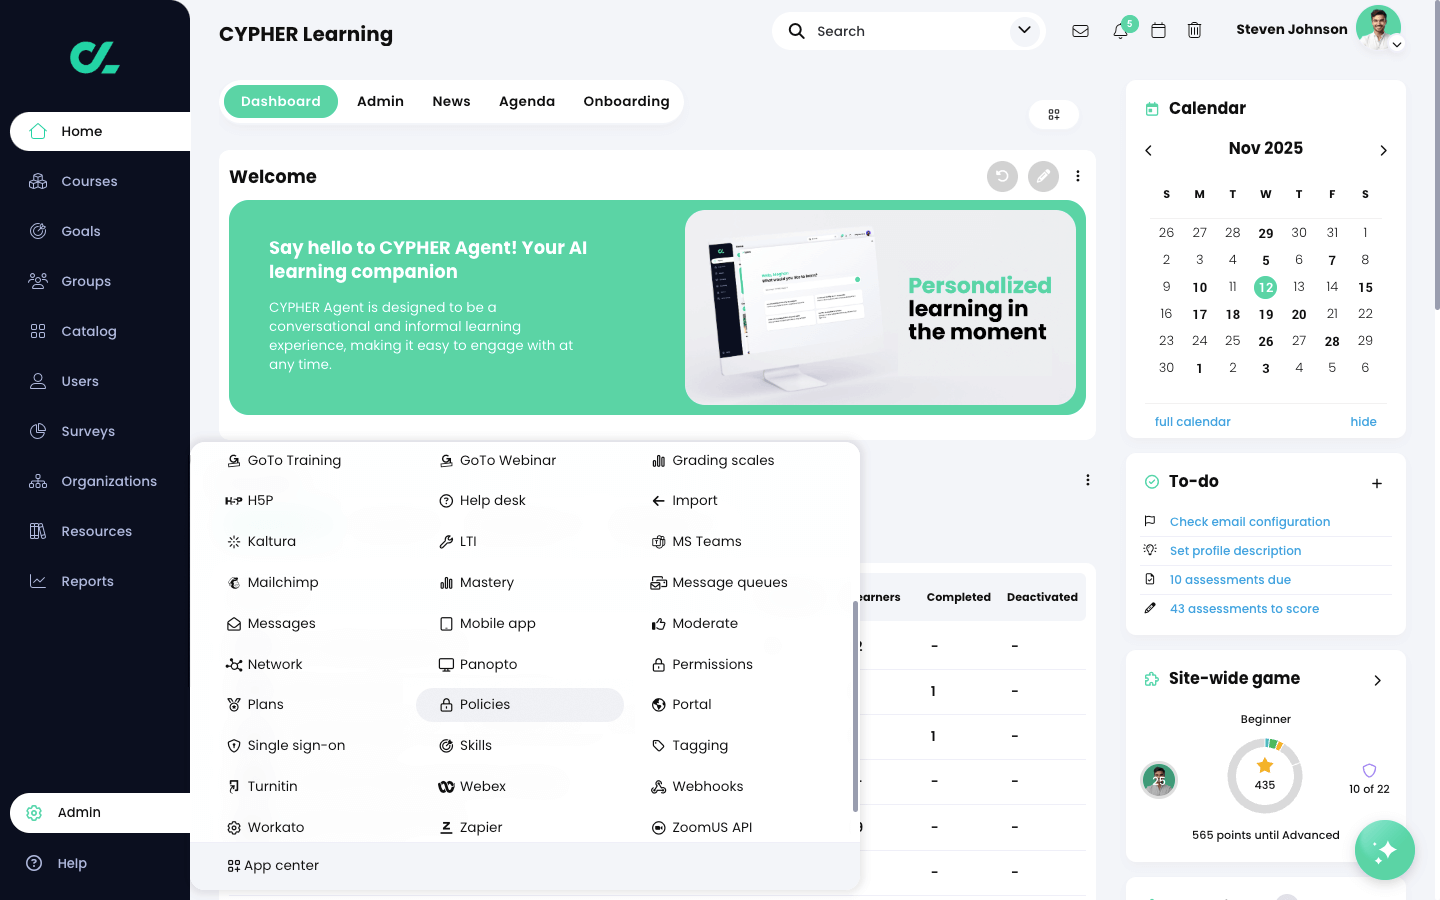Viewport: 1440px width, 900px height.
Task: Open Set profile description to-do
Action: pos(1235,551)
